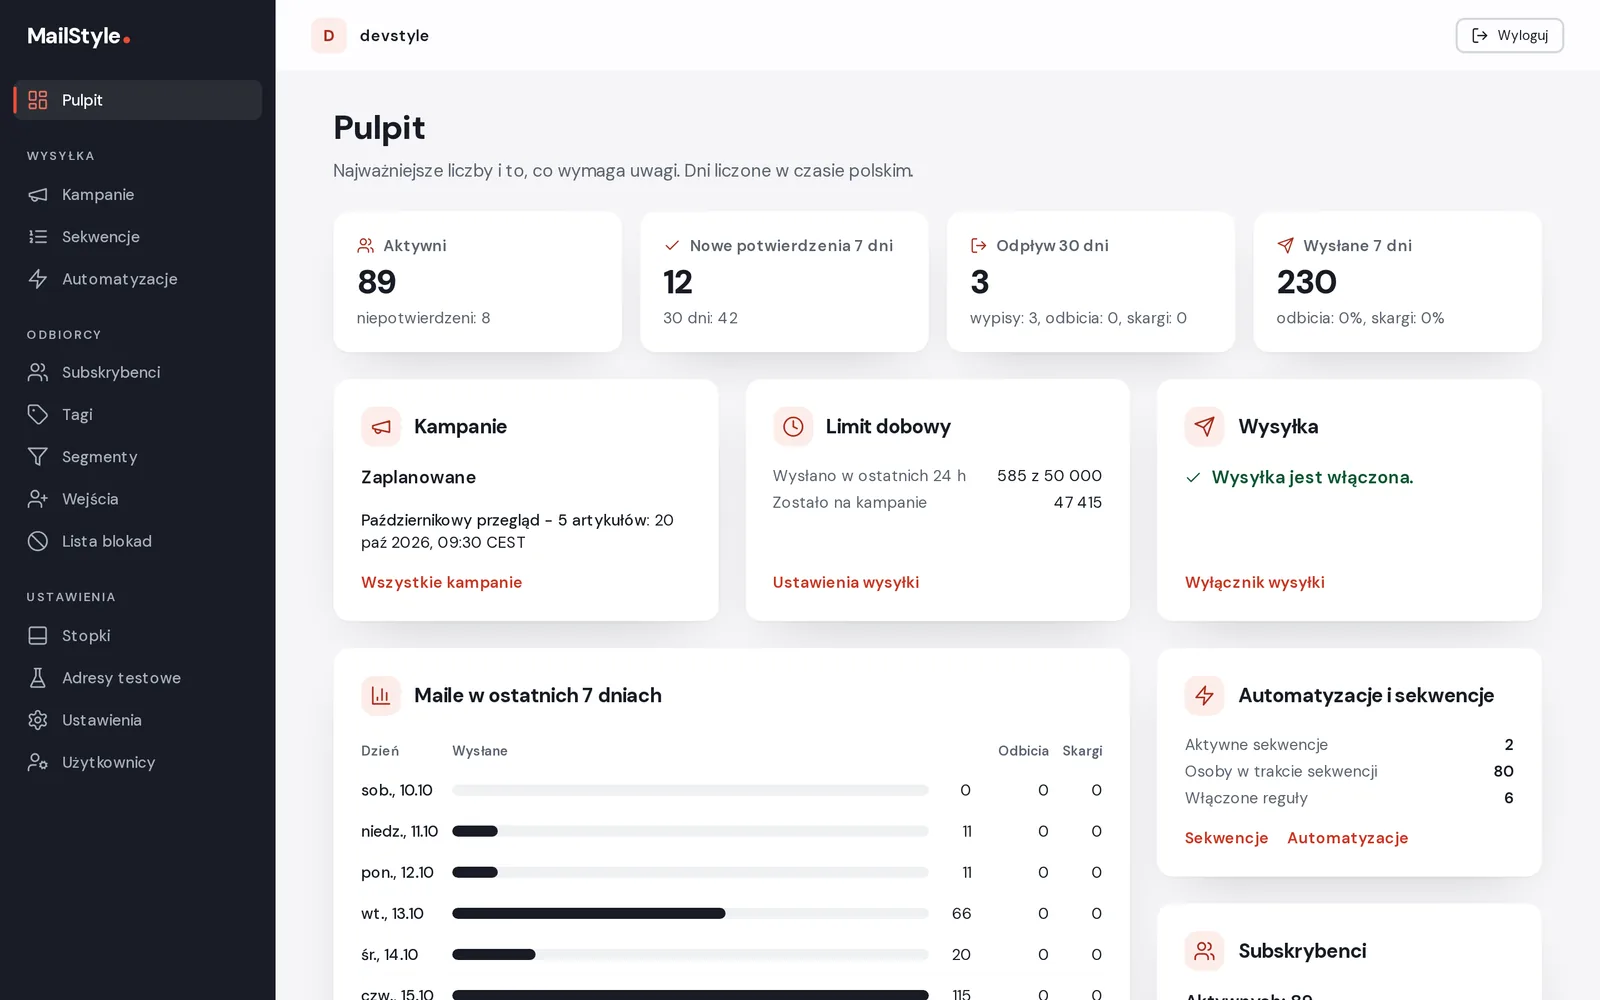Click the Wyloguj logout button

(1509, 36)
